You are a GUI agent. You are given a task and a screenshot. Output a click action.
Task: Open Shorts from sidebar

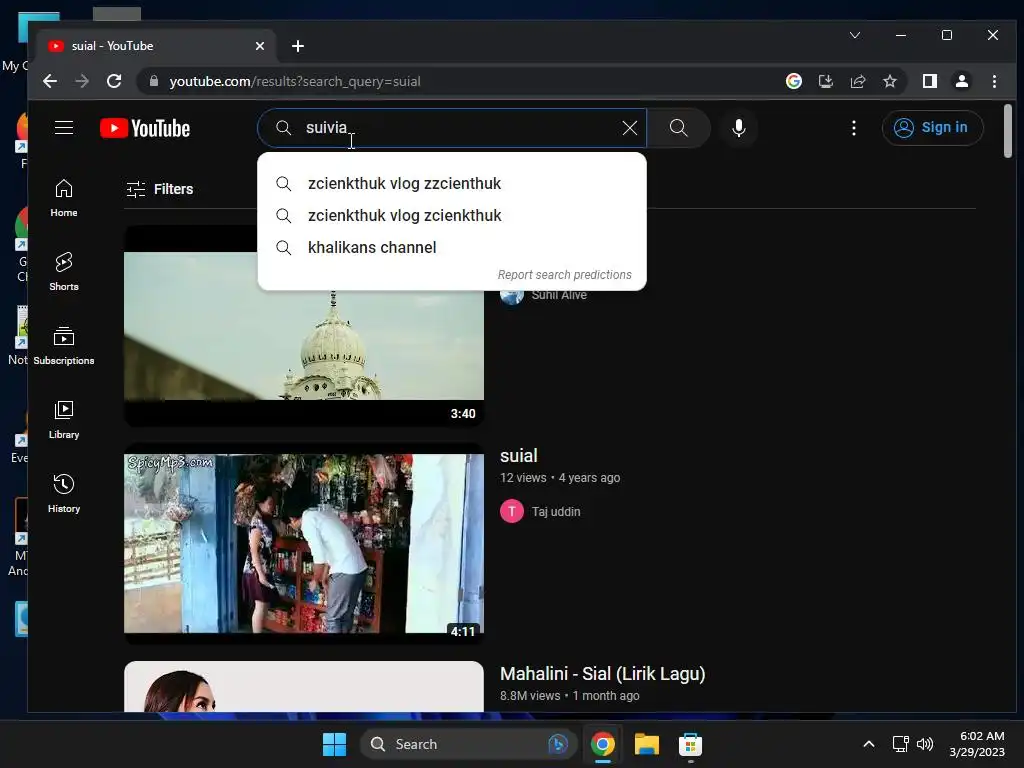click(64, 272)
